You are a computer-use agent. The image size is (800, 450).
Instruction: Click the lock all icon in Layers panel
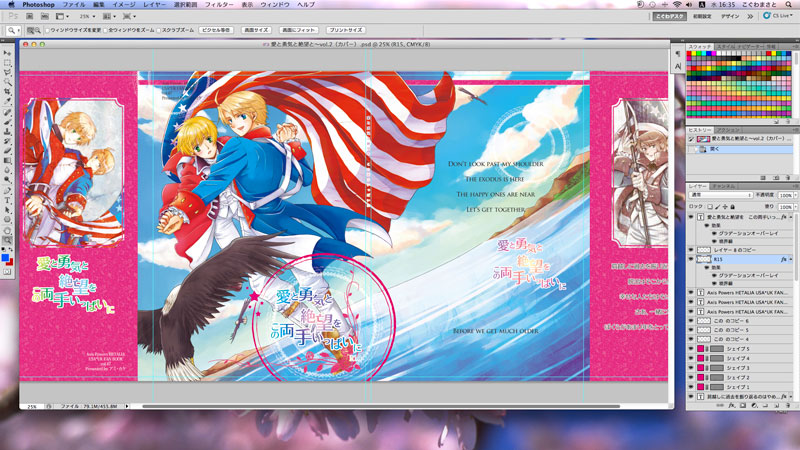pyautogui.click(x=733, y=207)
